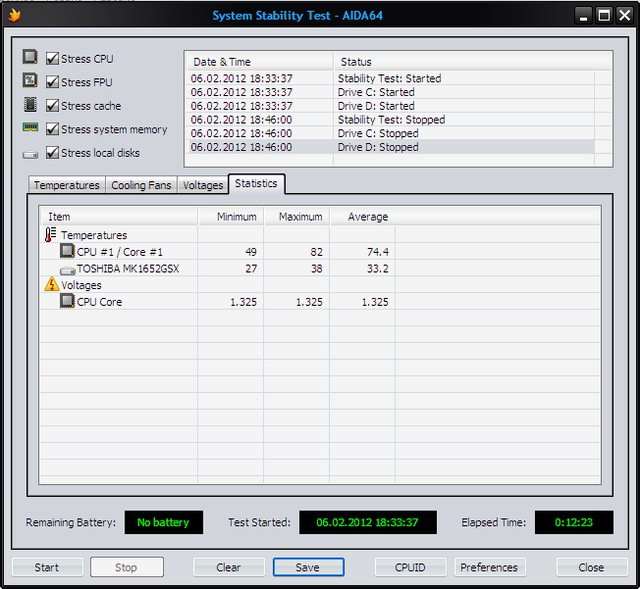Click the warning icon next to Voltages

pos(51,285)
